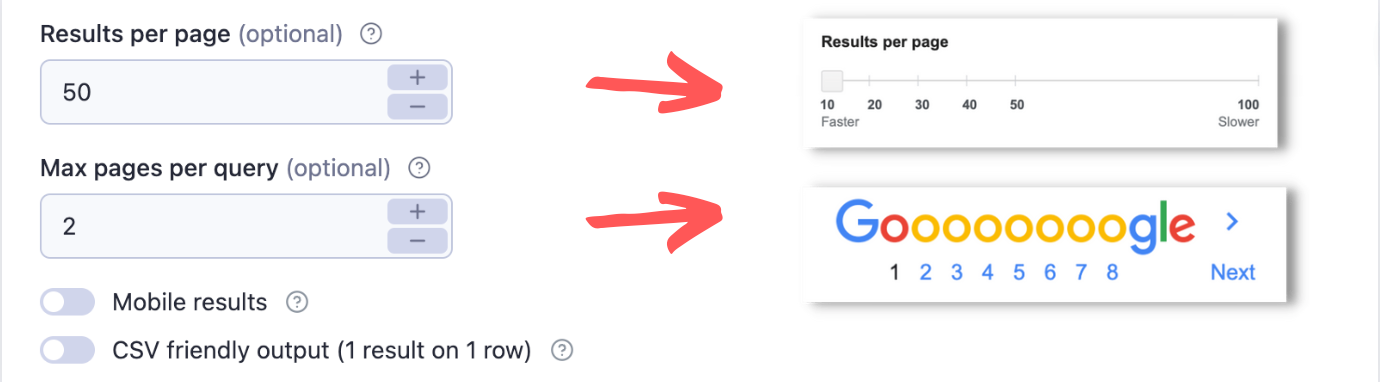Decrease Results per page with minus button
The width and height of the screenshot is (1380, 382).
click(417, 107)
